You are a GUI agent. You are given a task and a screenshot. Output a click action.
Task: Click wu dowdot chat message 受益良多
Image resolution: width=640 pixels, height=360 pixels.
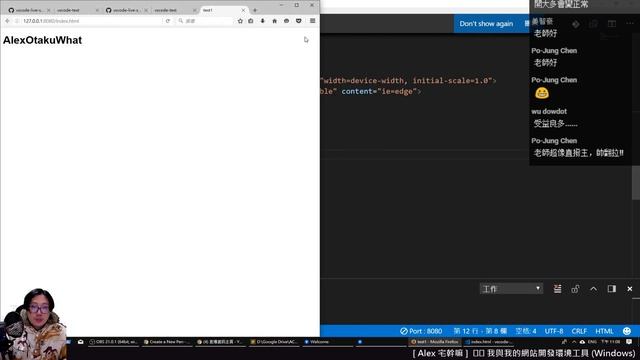pos(555,123)
